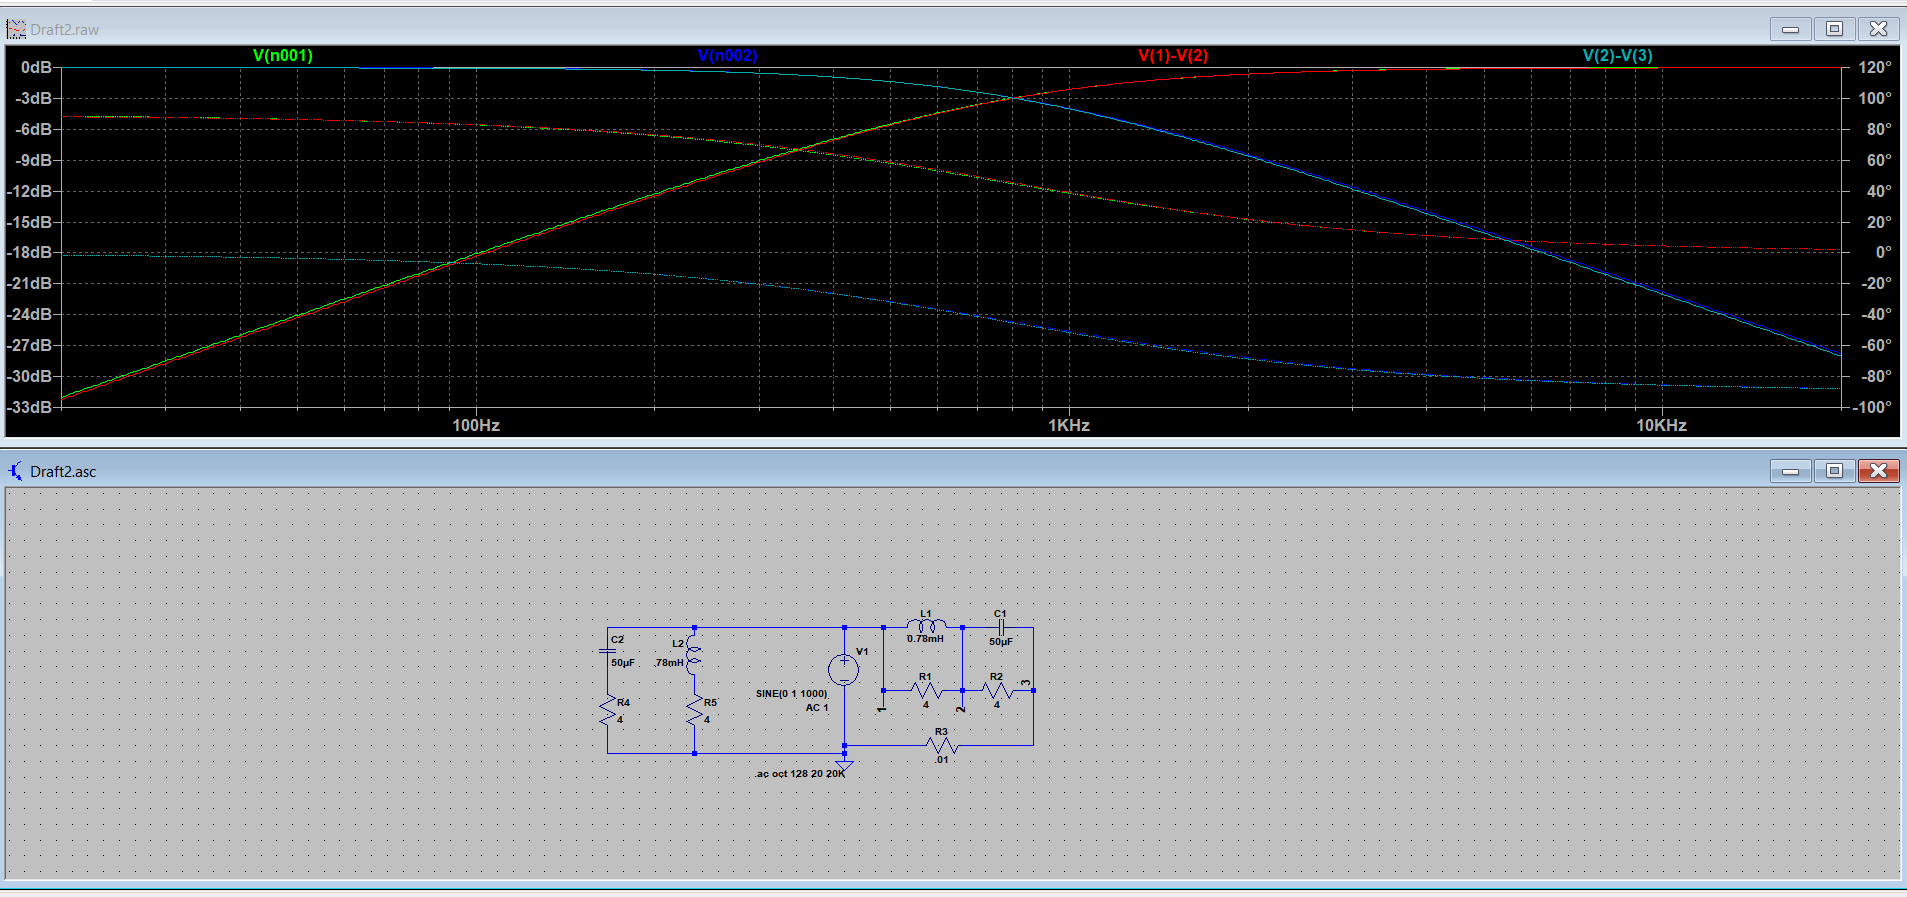The height and width of the screenshot is (897, 1907).
Task: Maximize the Draft2.raw plot window
Action: pos(1834,29)
